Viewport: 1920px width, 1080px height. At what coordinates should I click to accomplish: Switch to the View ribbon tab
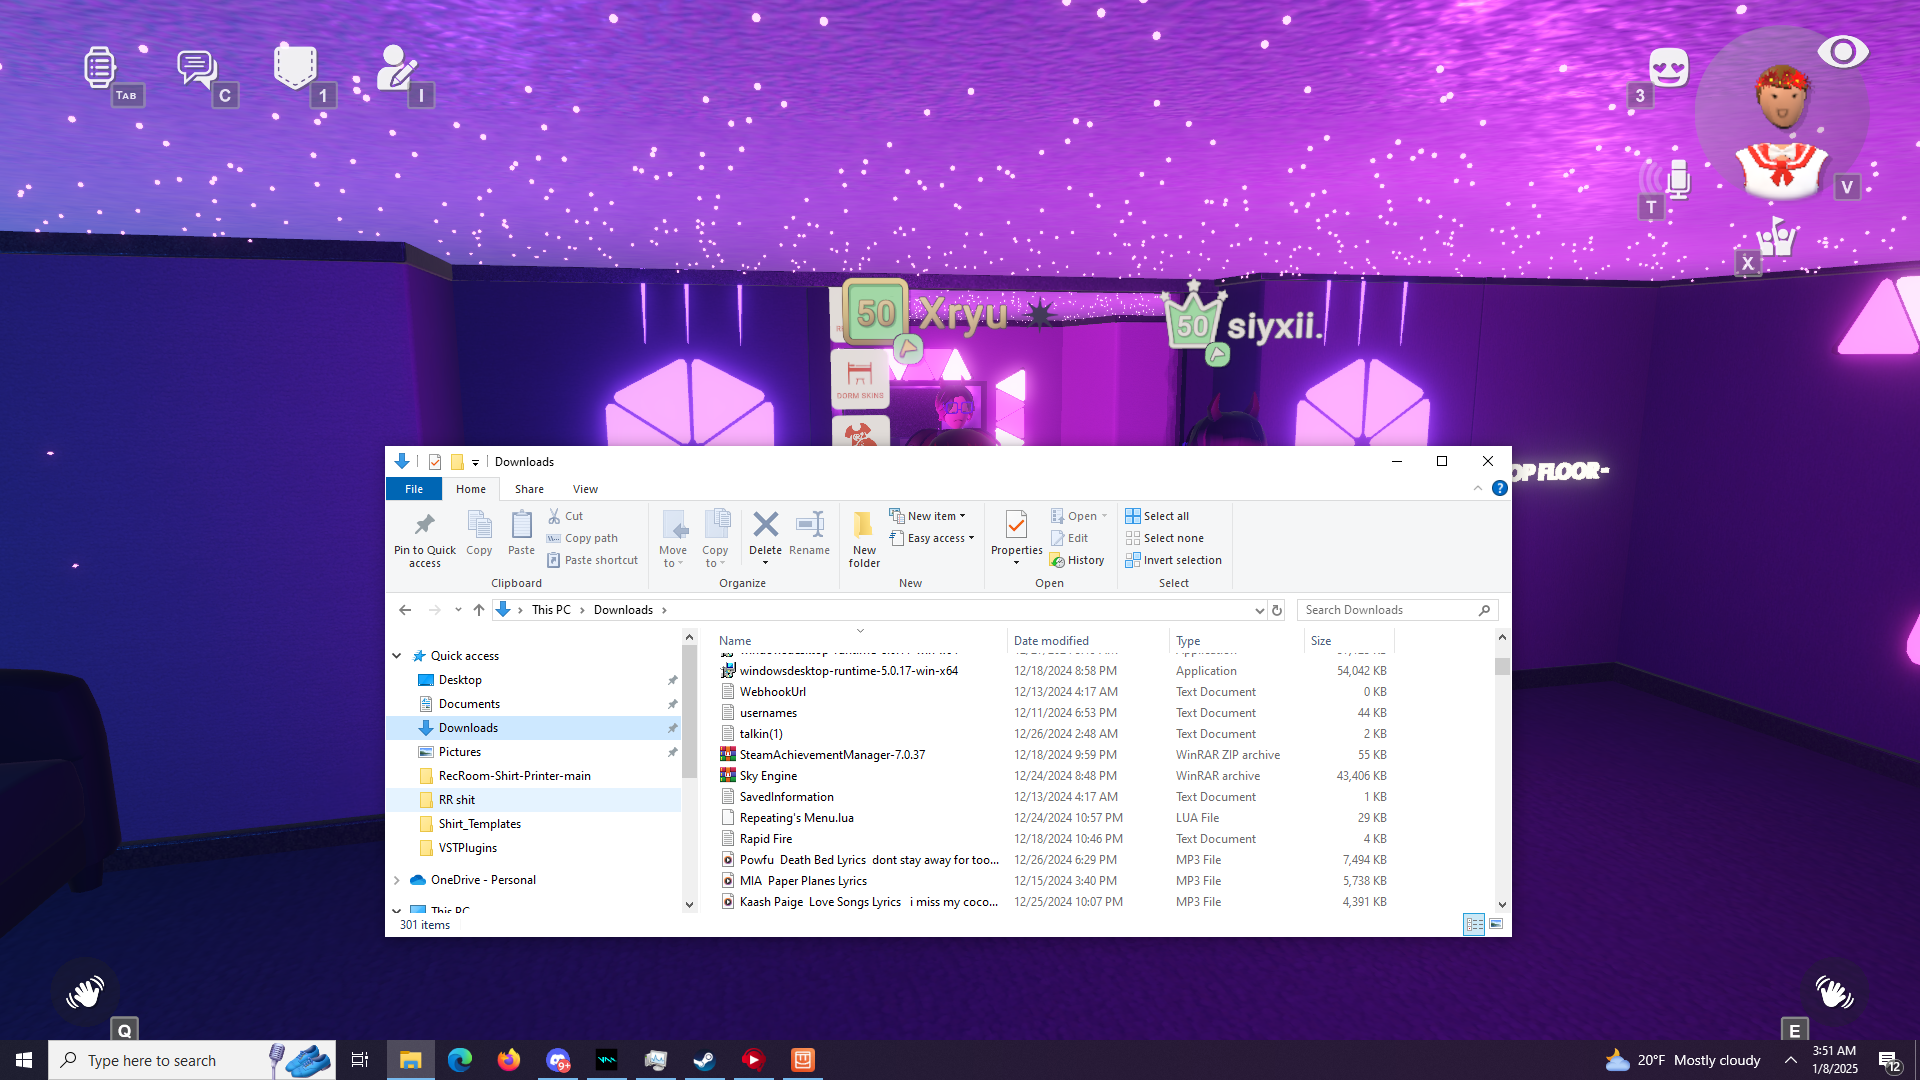point(585,489)
